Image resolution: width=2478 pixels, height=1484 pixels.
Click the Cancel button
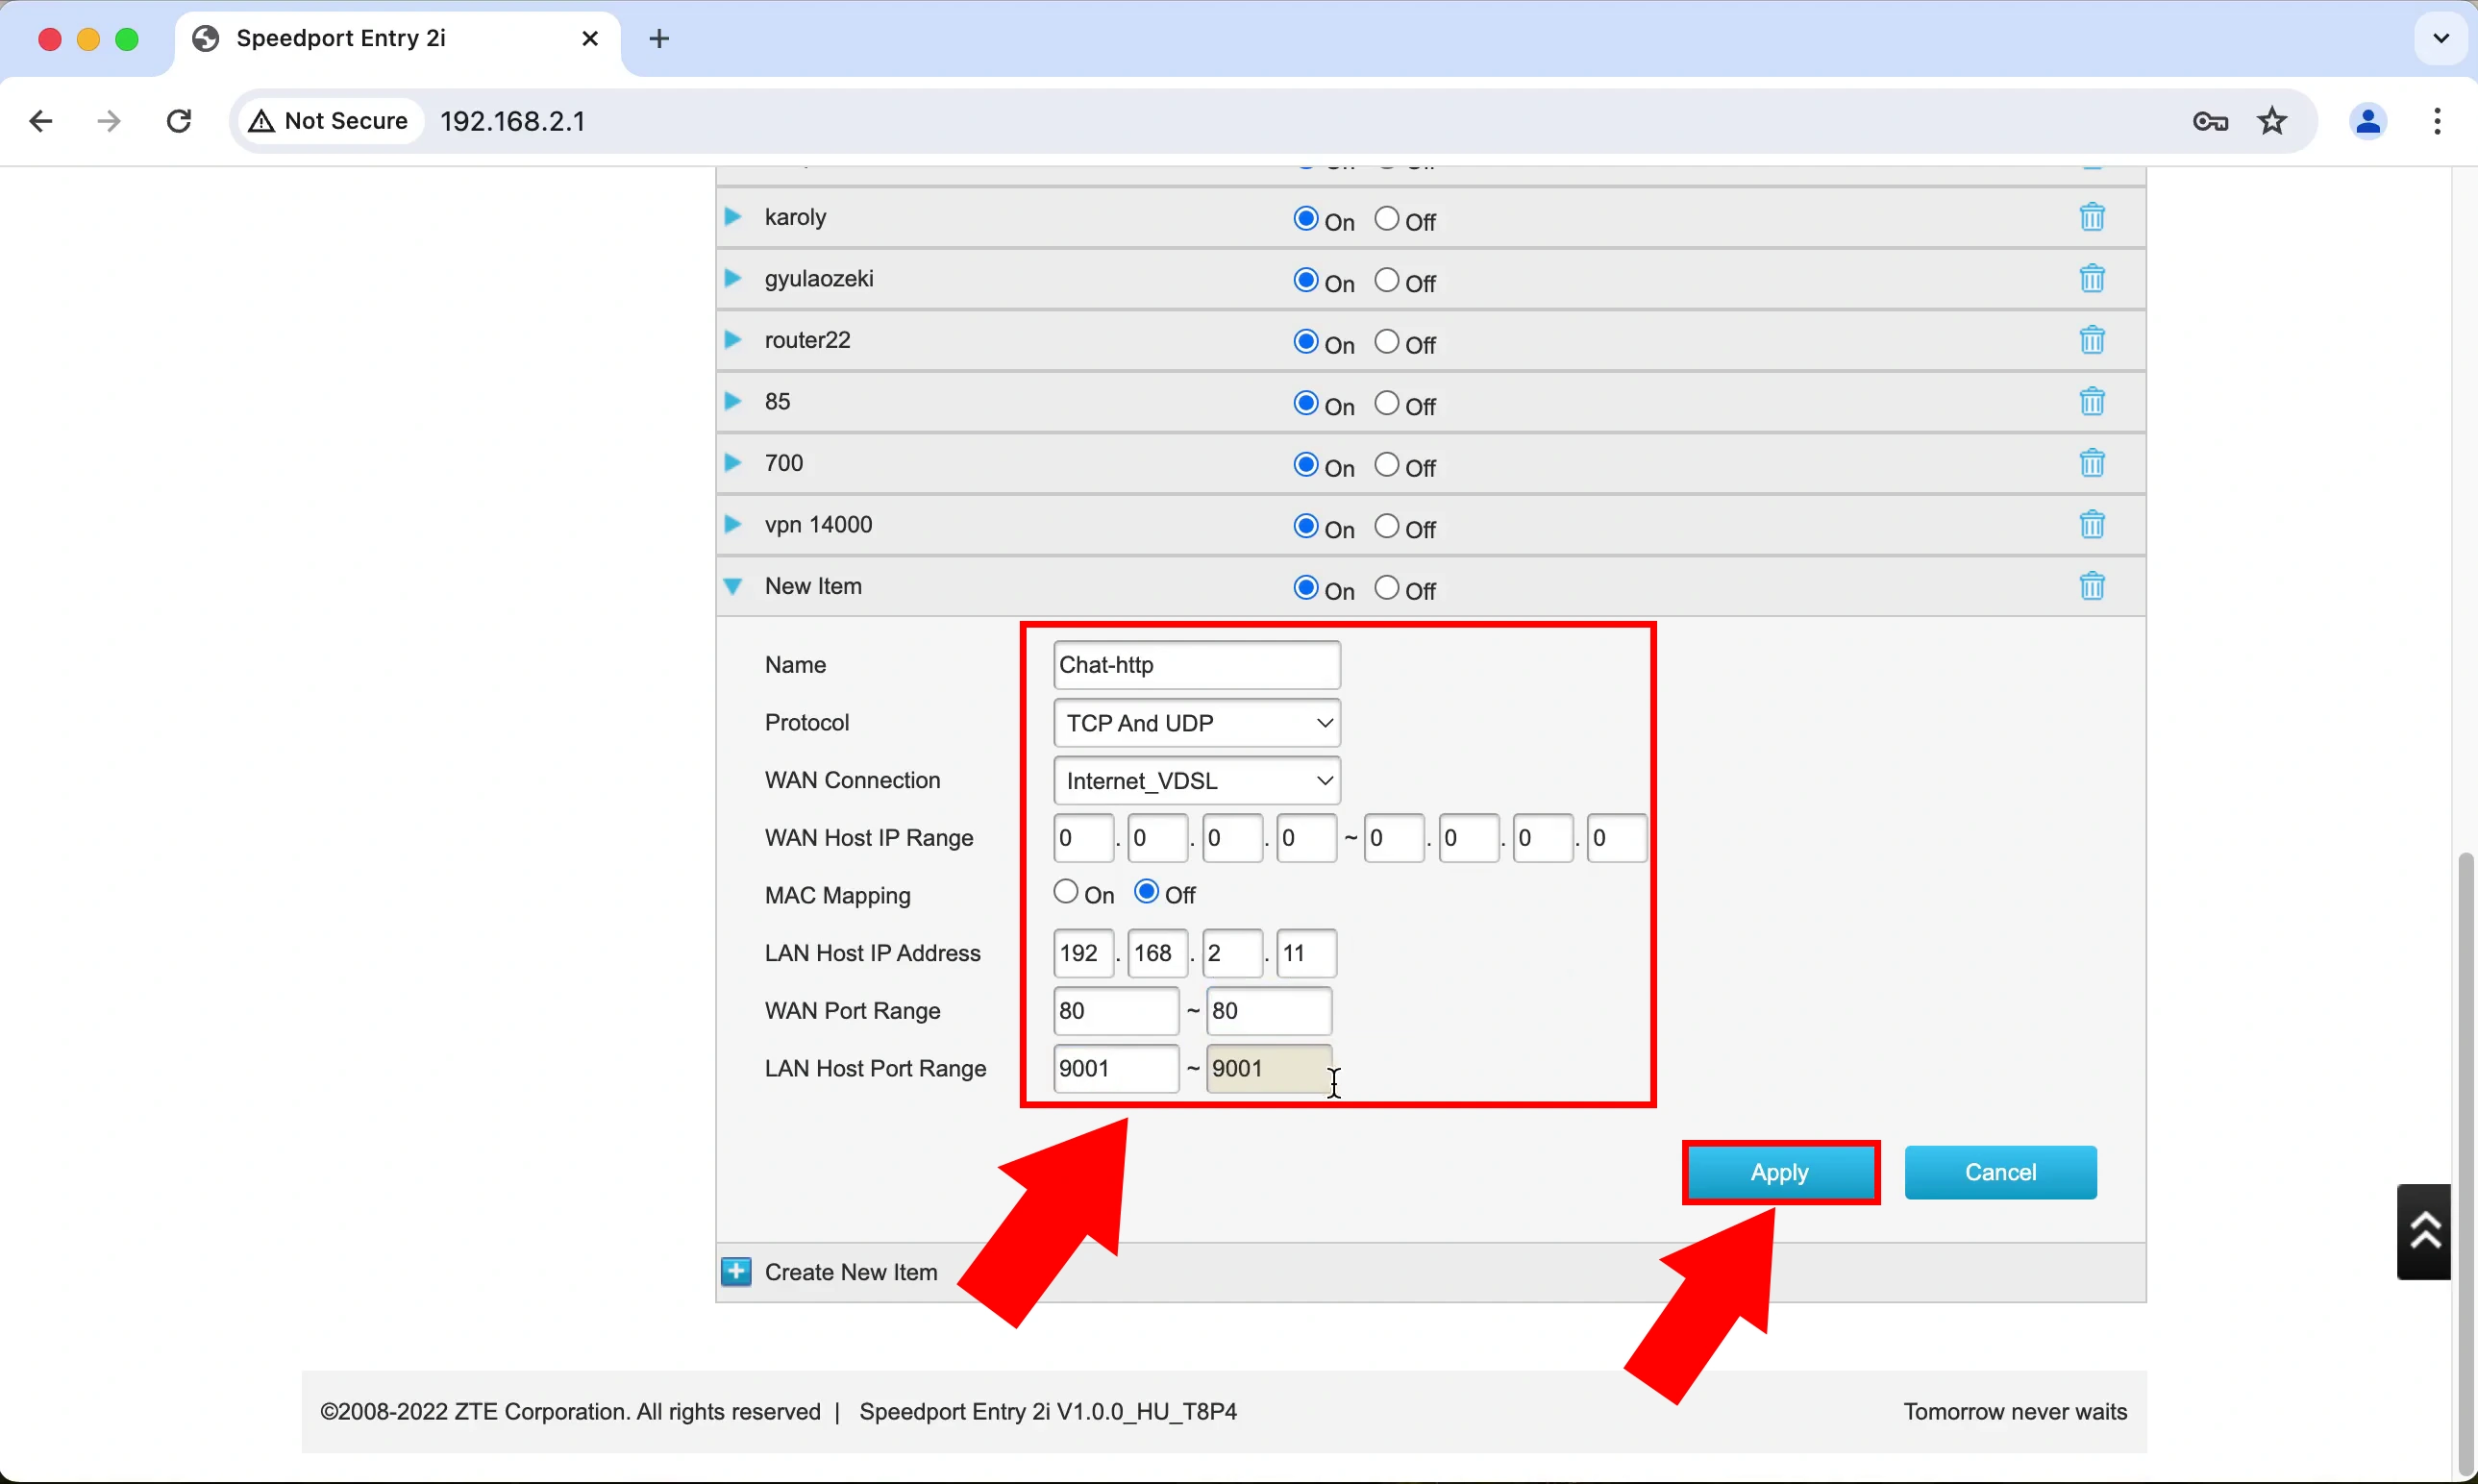pyautogui.click(x=2000, y=1172)
